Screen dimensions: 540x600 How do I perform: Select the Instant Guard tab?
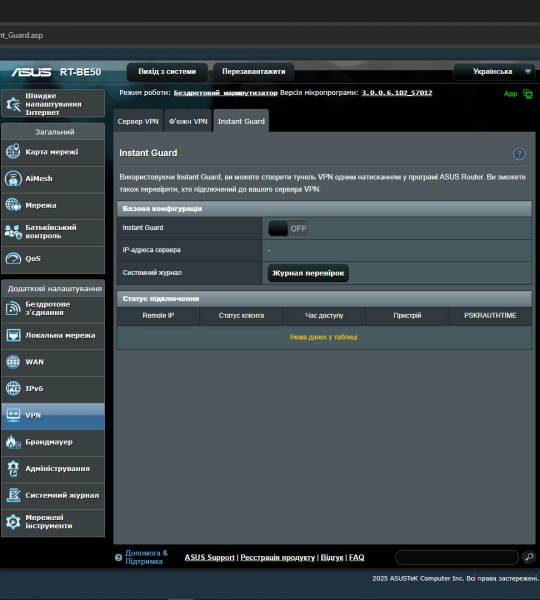(241, 121)
